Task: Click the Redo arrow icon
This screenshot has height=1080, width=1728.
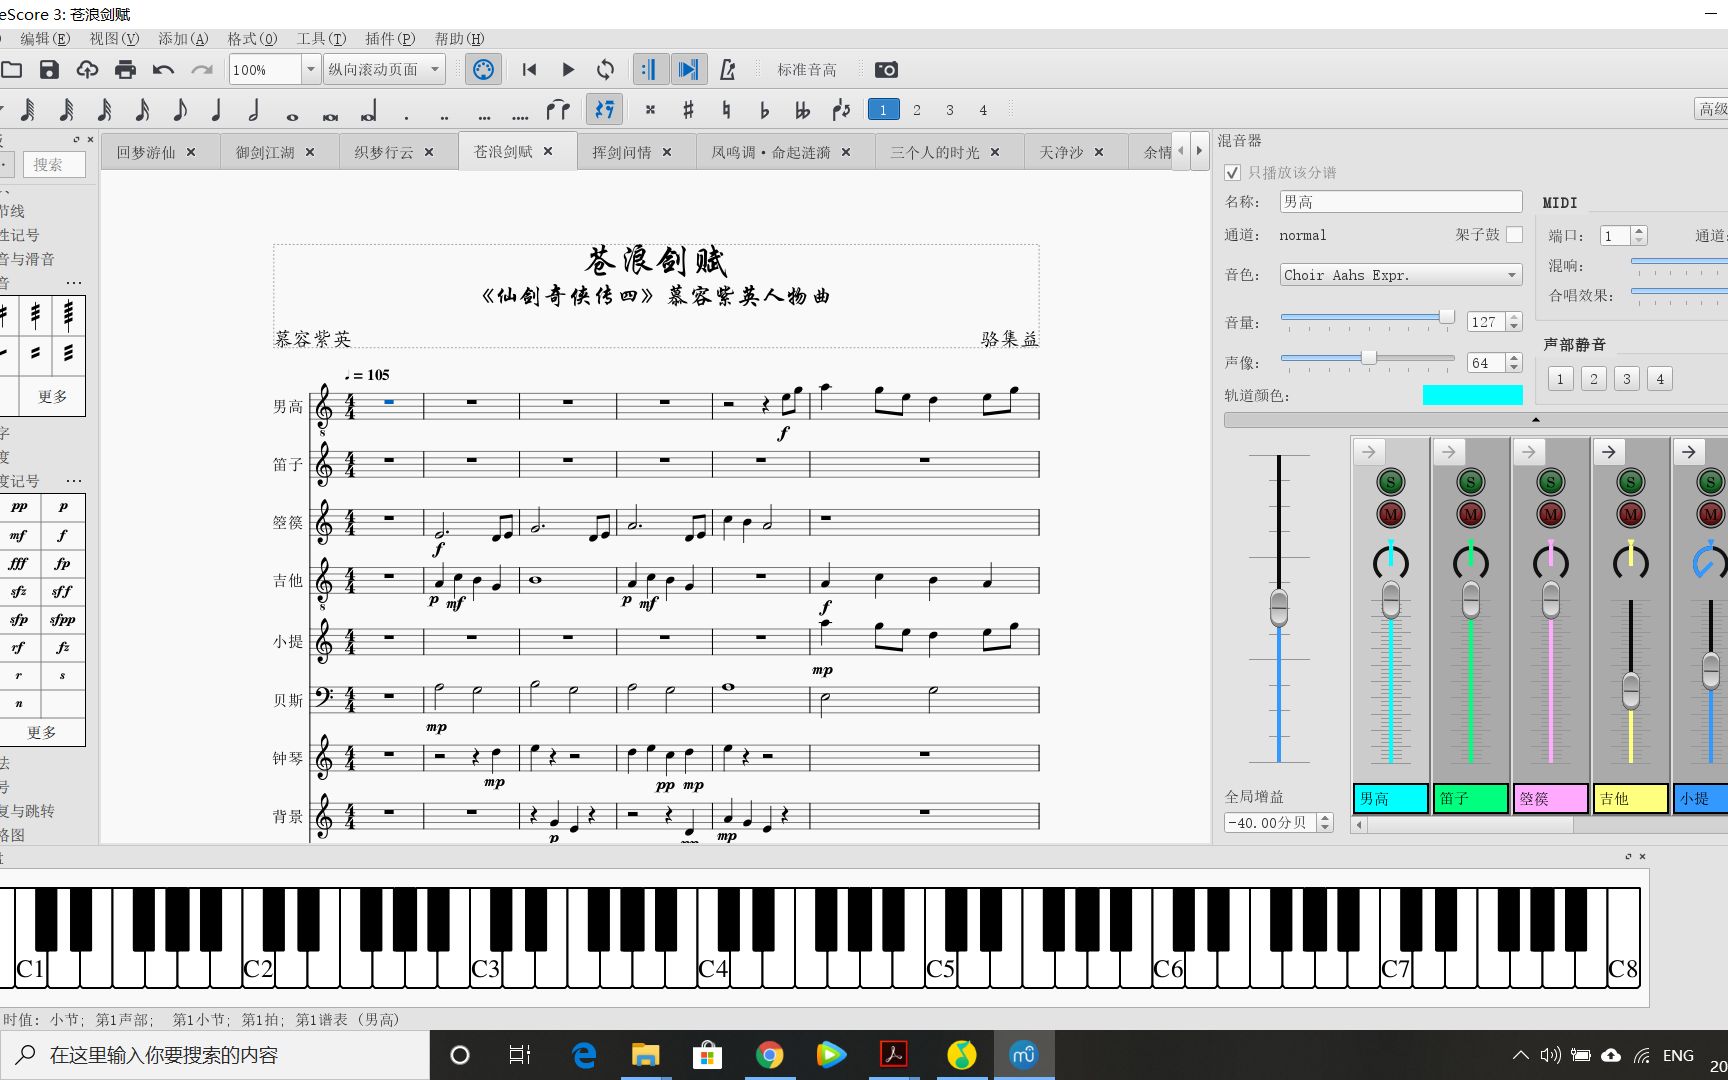Action: pos(202,70)
